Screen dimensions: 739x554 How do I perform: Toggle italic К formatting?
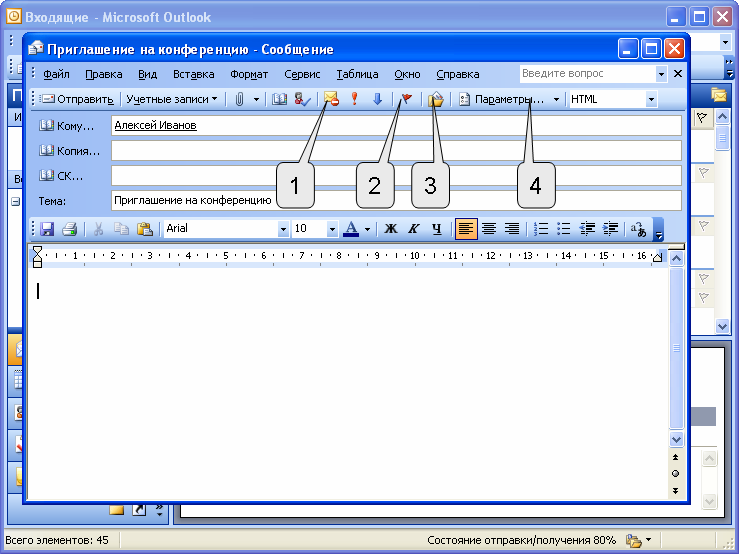coord(413,229)
